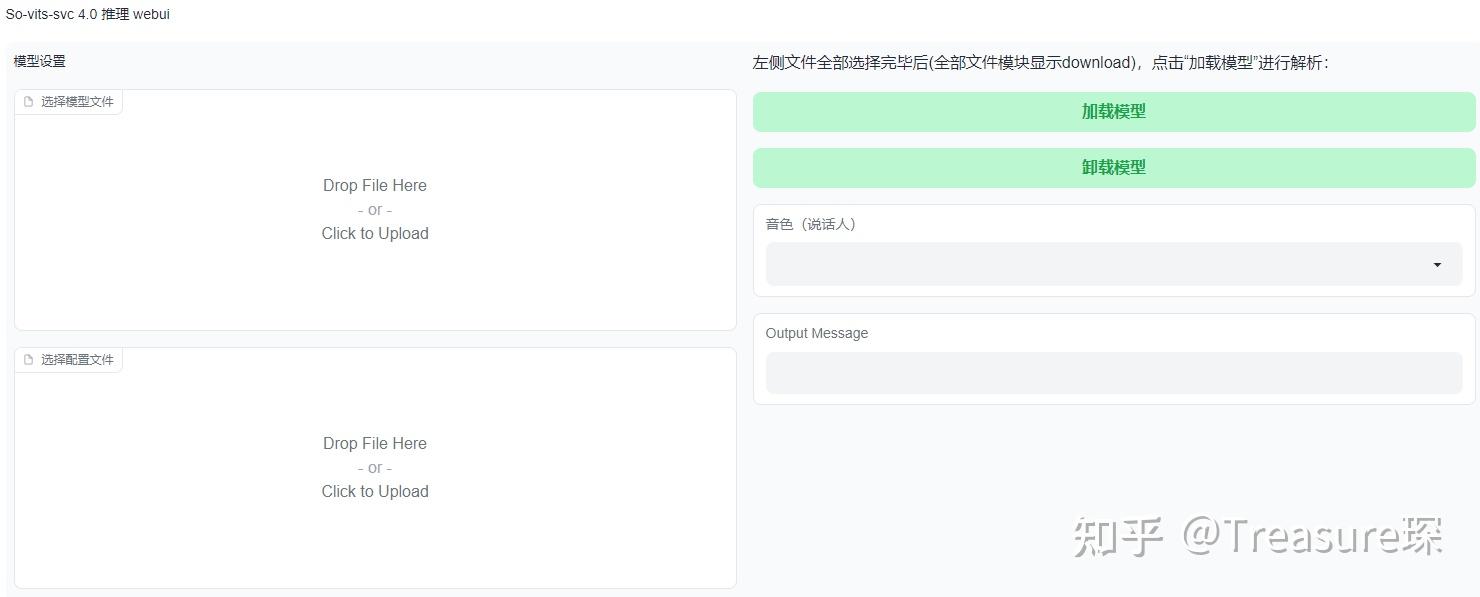
Task: Click the model file drop zone
Action: 374,209
